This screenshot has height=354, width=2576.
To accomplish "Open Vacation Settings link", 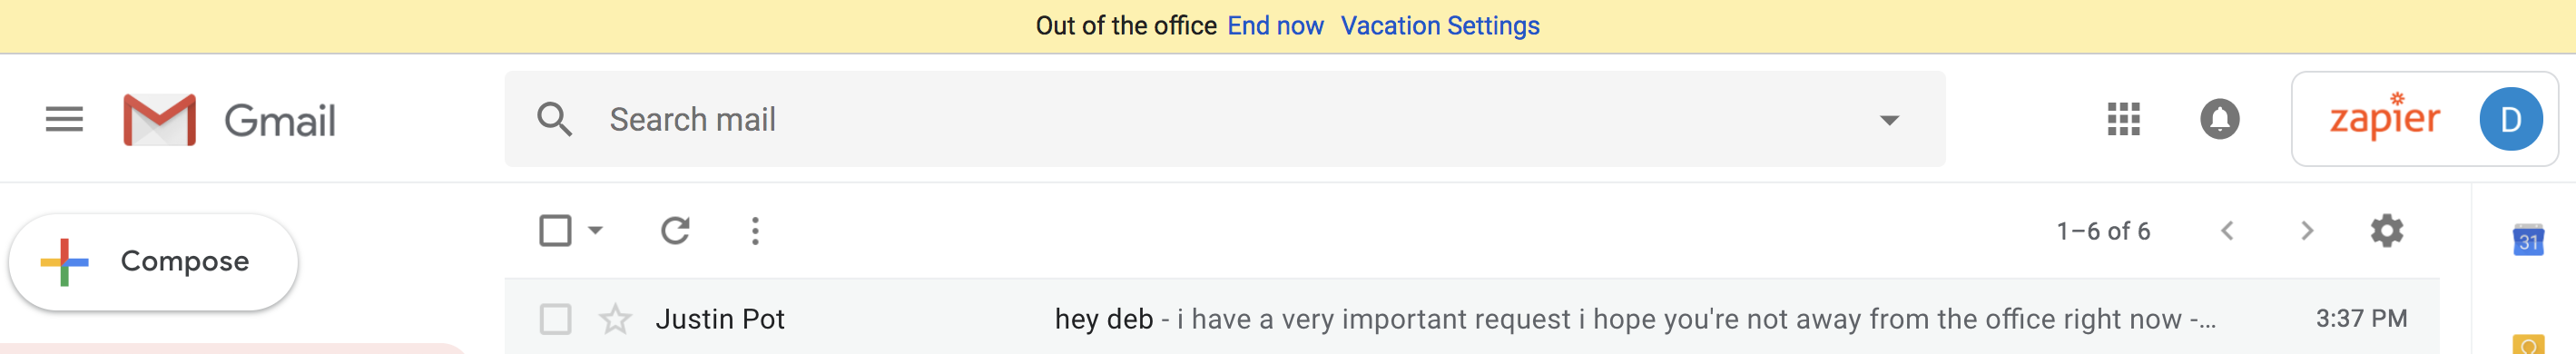I will 1440,26.
